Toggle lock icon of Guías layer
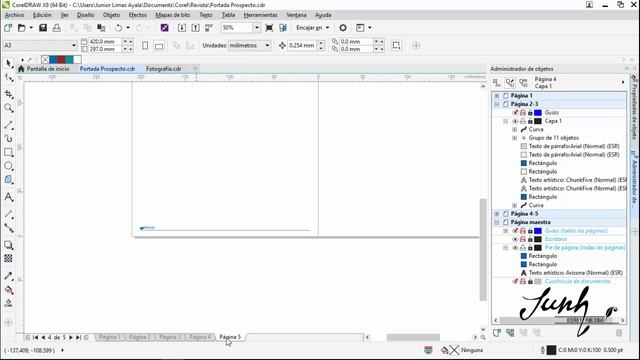Image resolution: width=640 pixels, height=360 pixels. pyautogui.click(x=530, y=113)
